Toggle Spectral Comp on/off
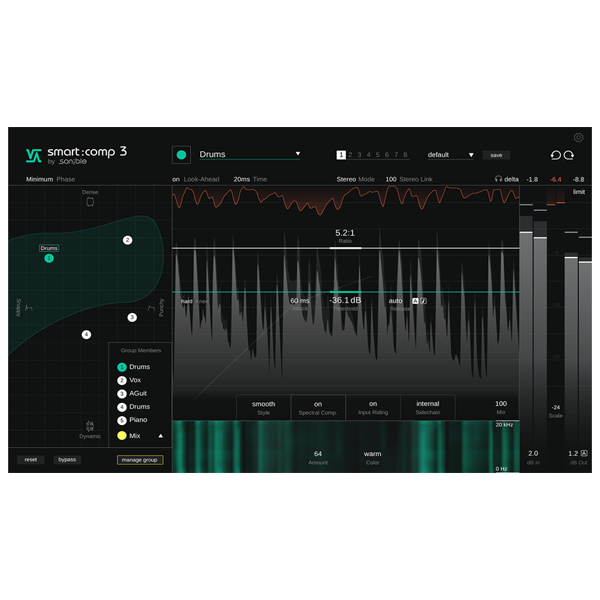The width and height of the screenshot is (600, 600). [x=318, y=404]
